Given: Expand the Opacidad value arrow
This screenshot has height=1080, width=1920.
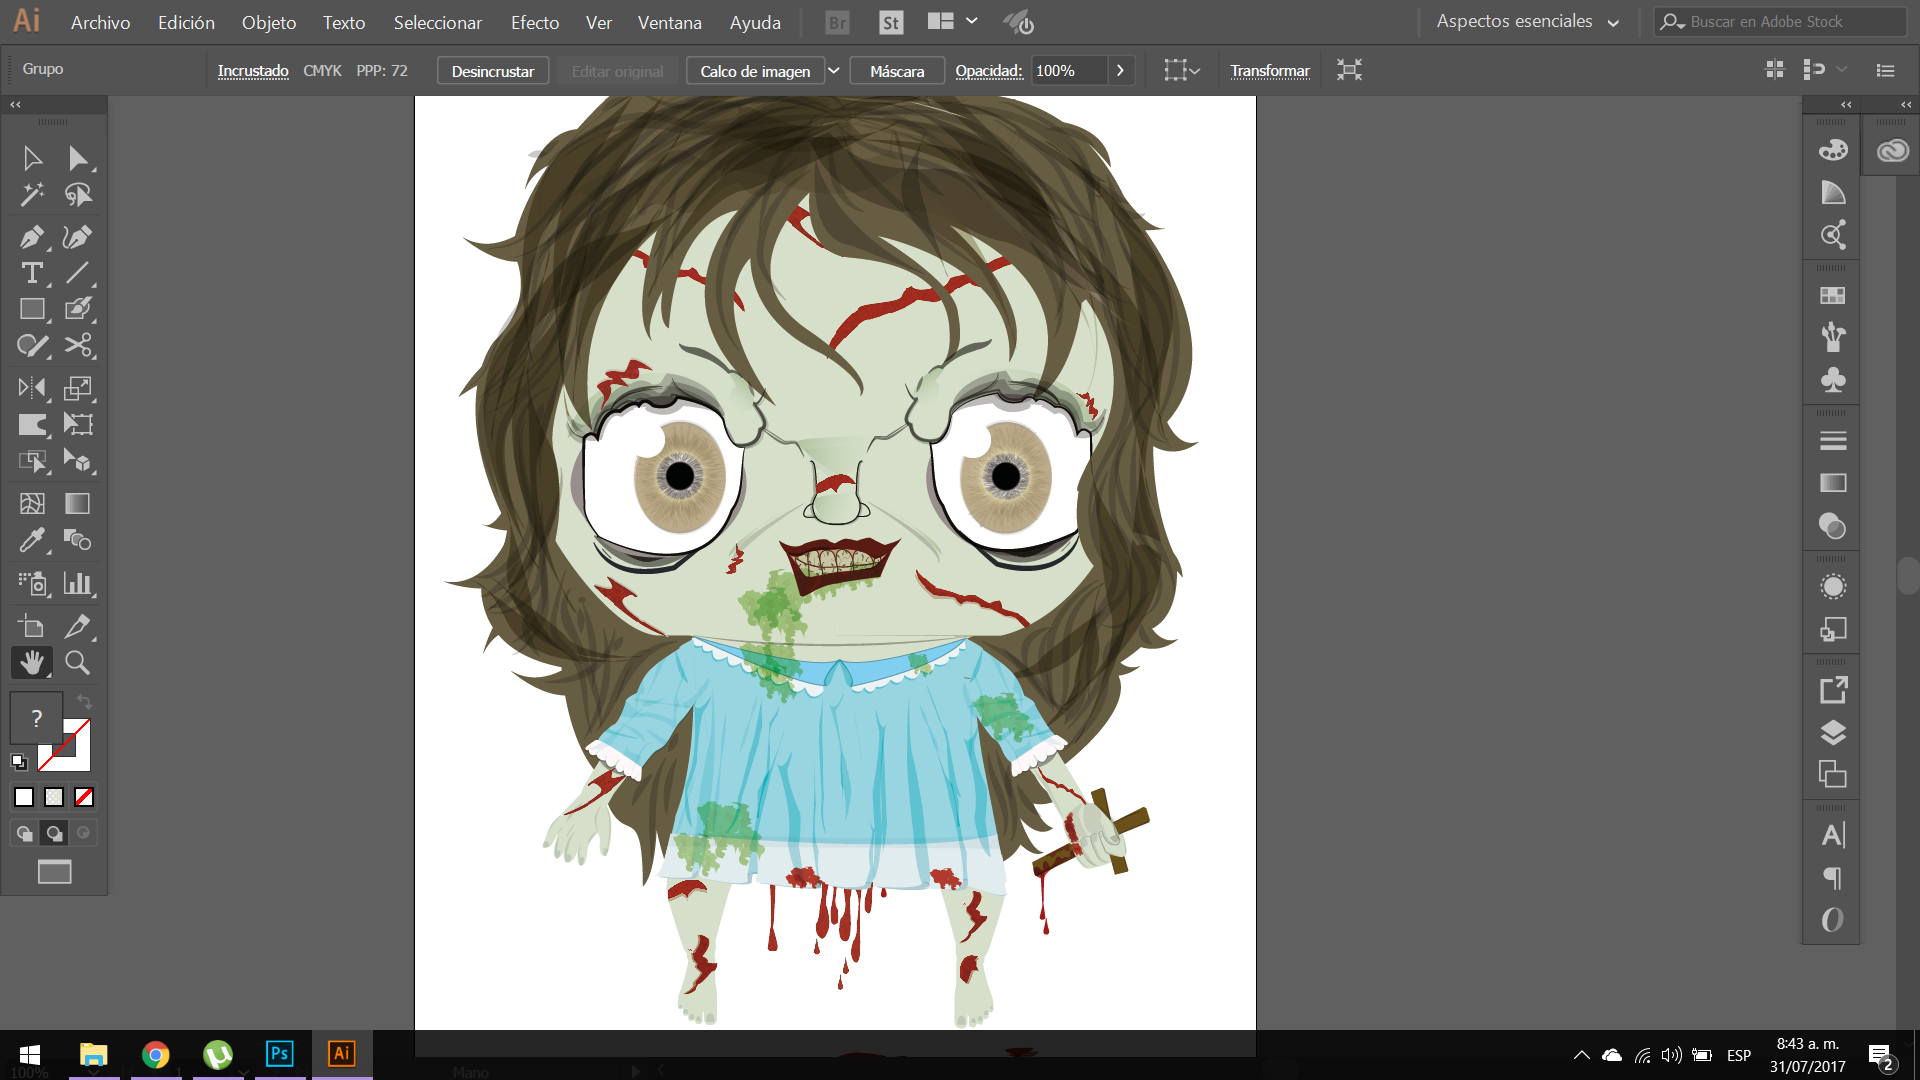Looking at the screenshot, I should coord(1120,71).
